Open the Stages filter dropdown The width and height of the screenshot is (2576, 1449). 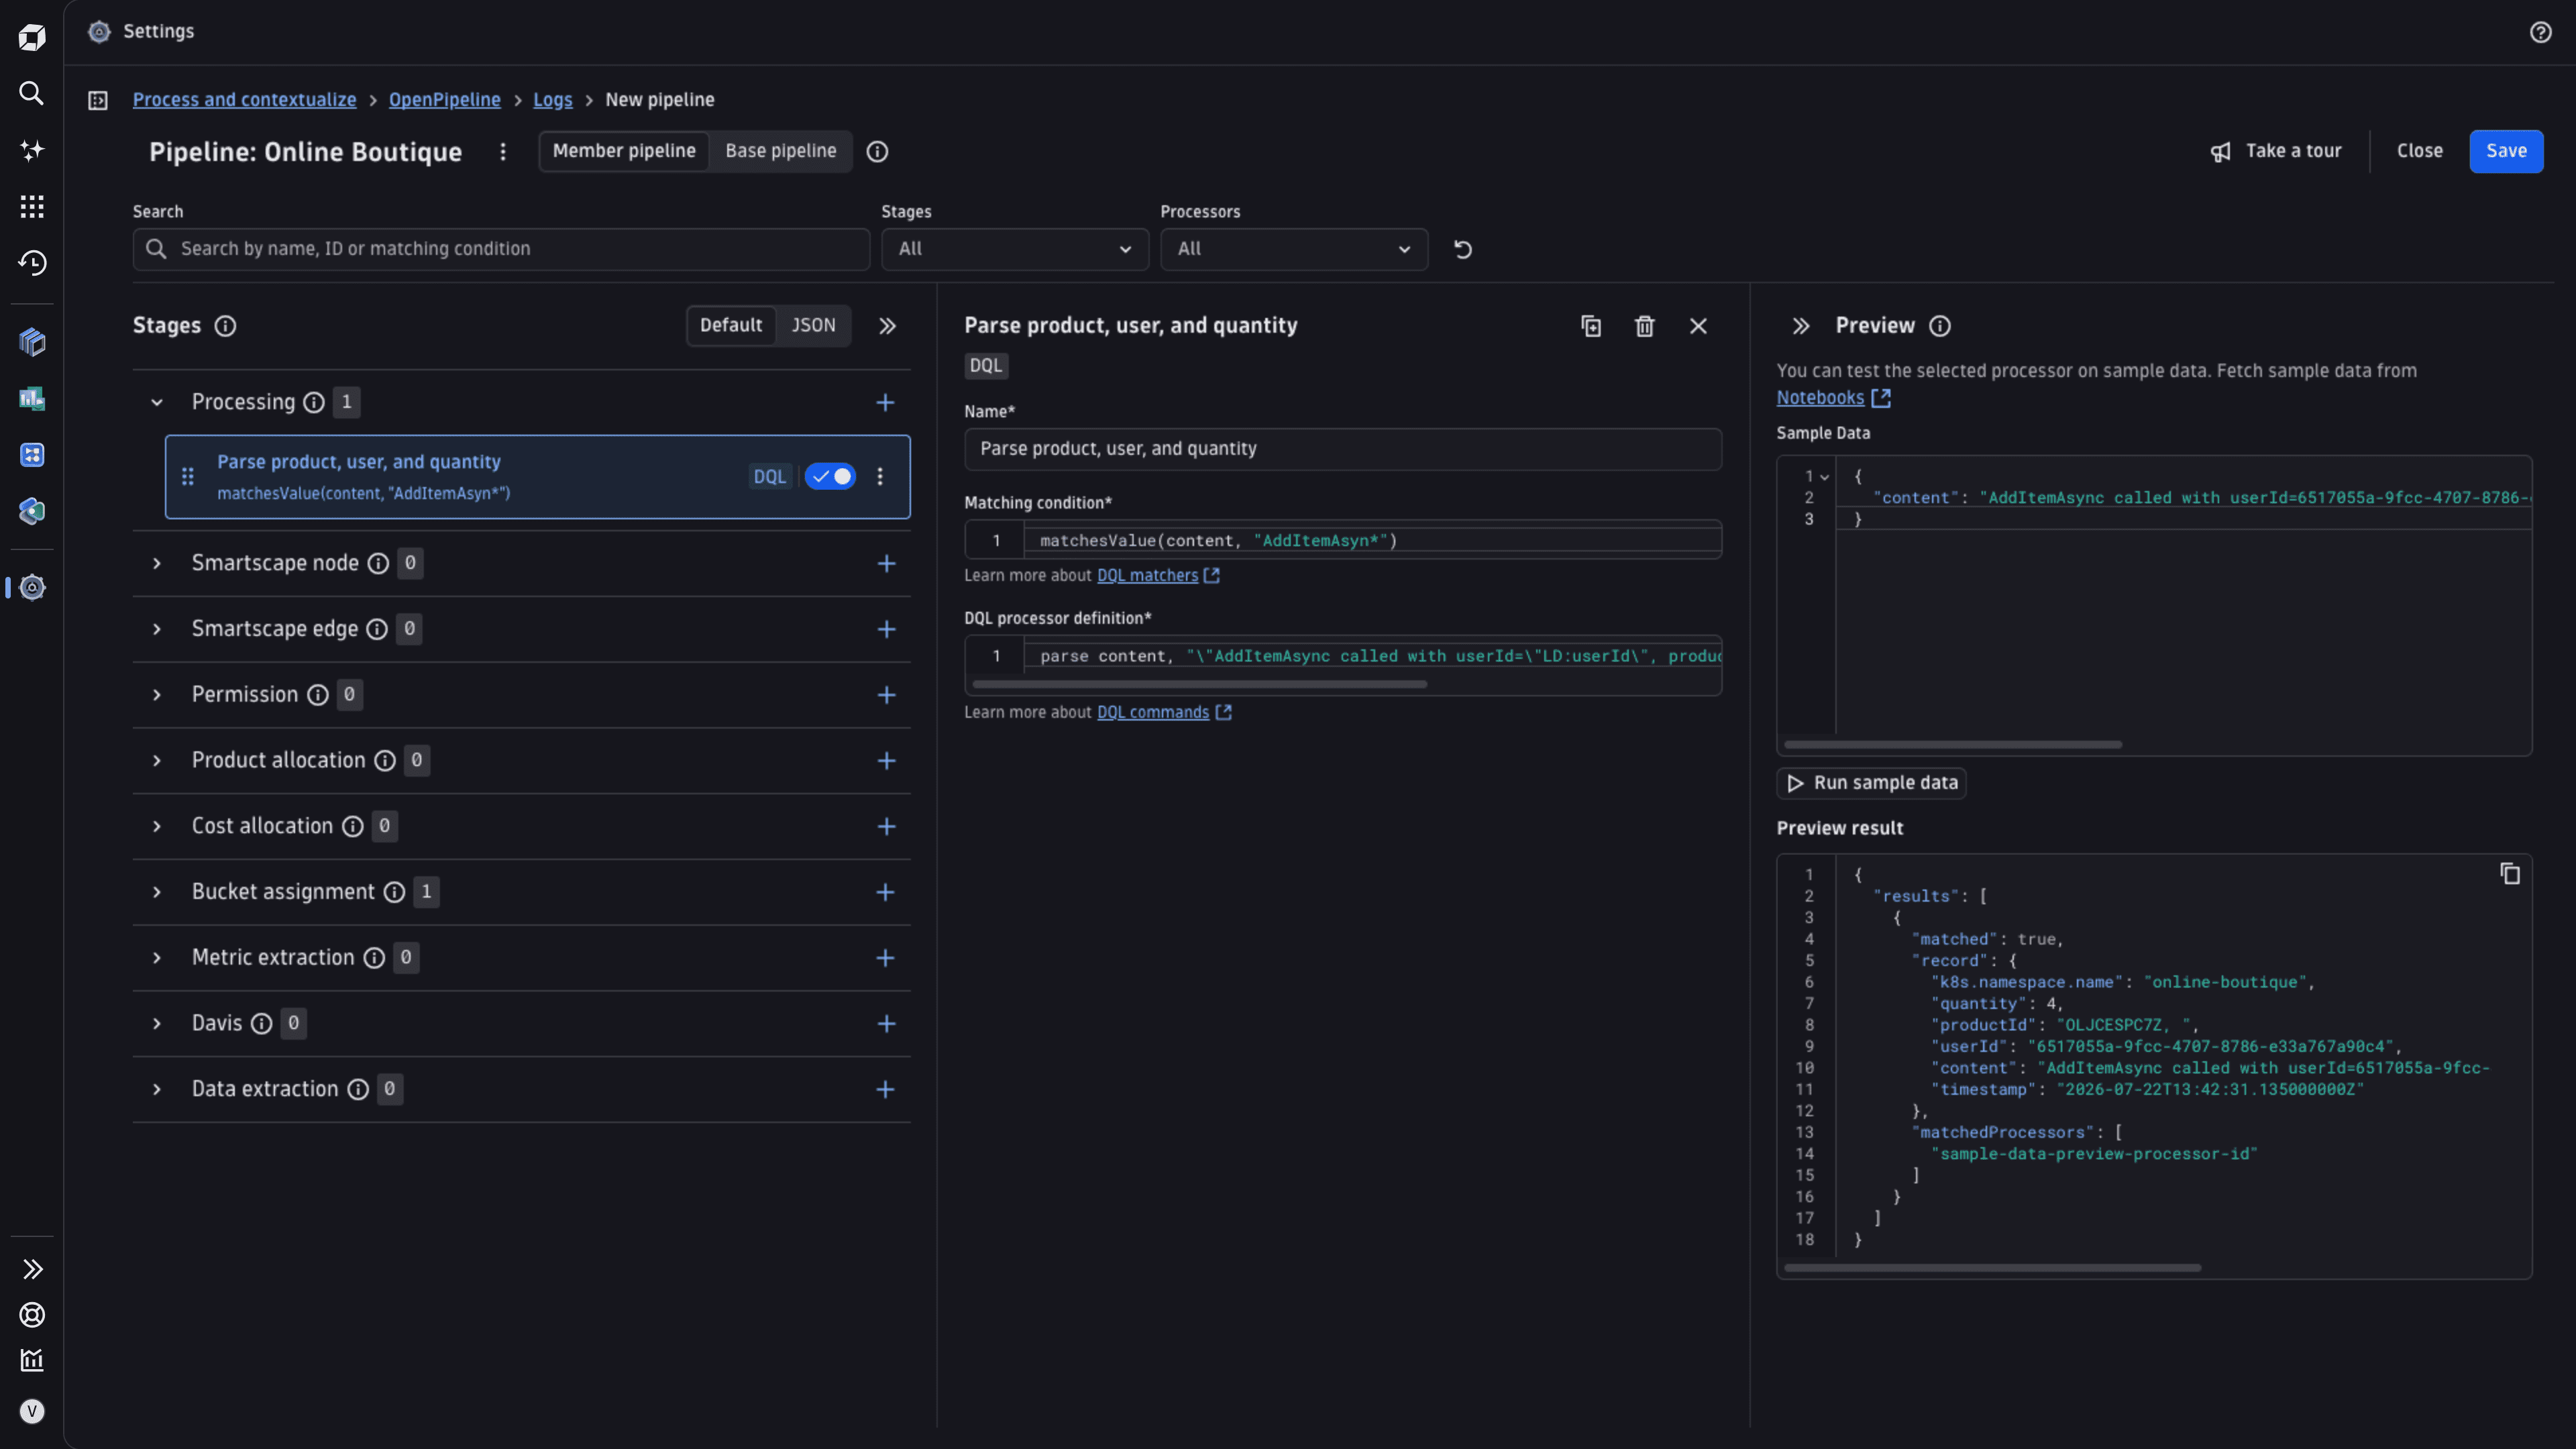[1015, 249]
